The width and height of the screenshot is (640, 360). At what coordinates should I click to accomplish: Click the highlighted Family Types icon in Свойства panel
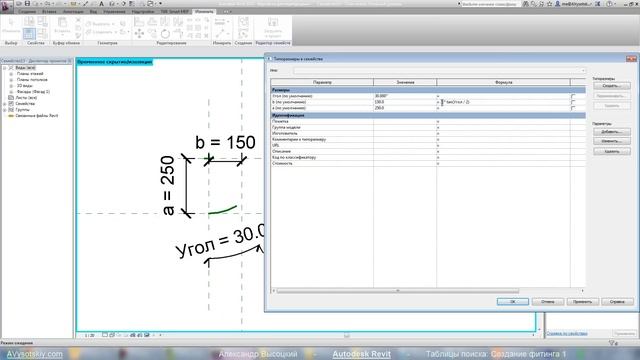(x=29, y=33)
